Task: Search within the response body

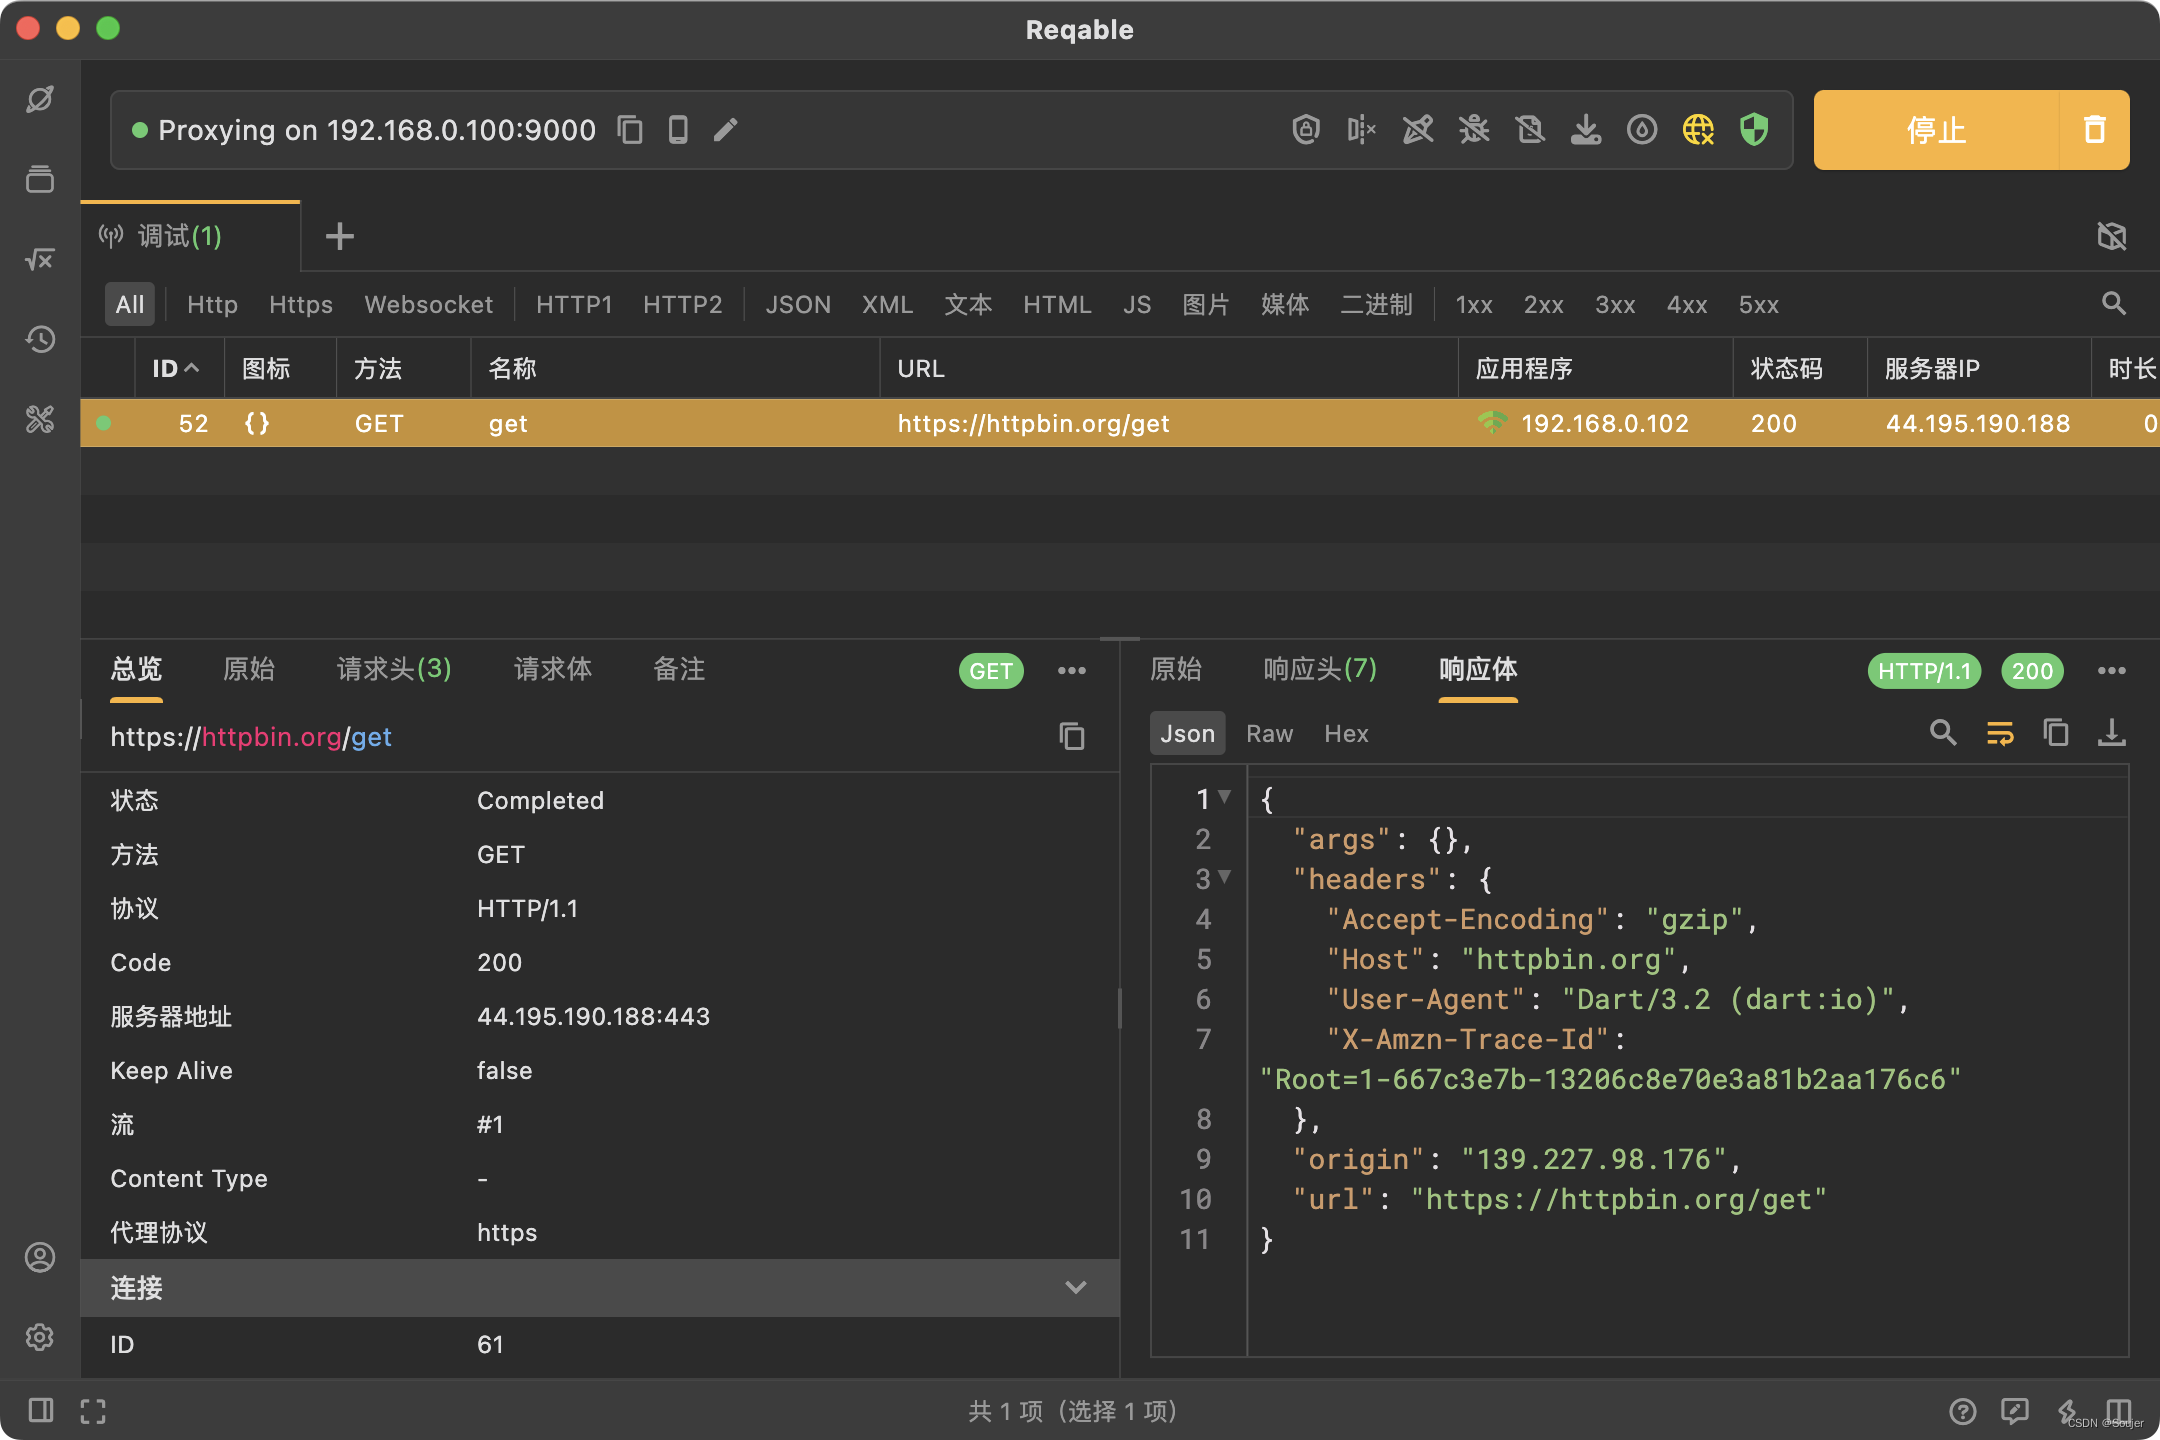Action: click(x=1943, y=733)
